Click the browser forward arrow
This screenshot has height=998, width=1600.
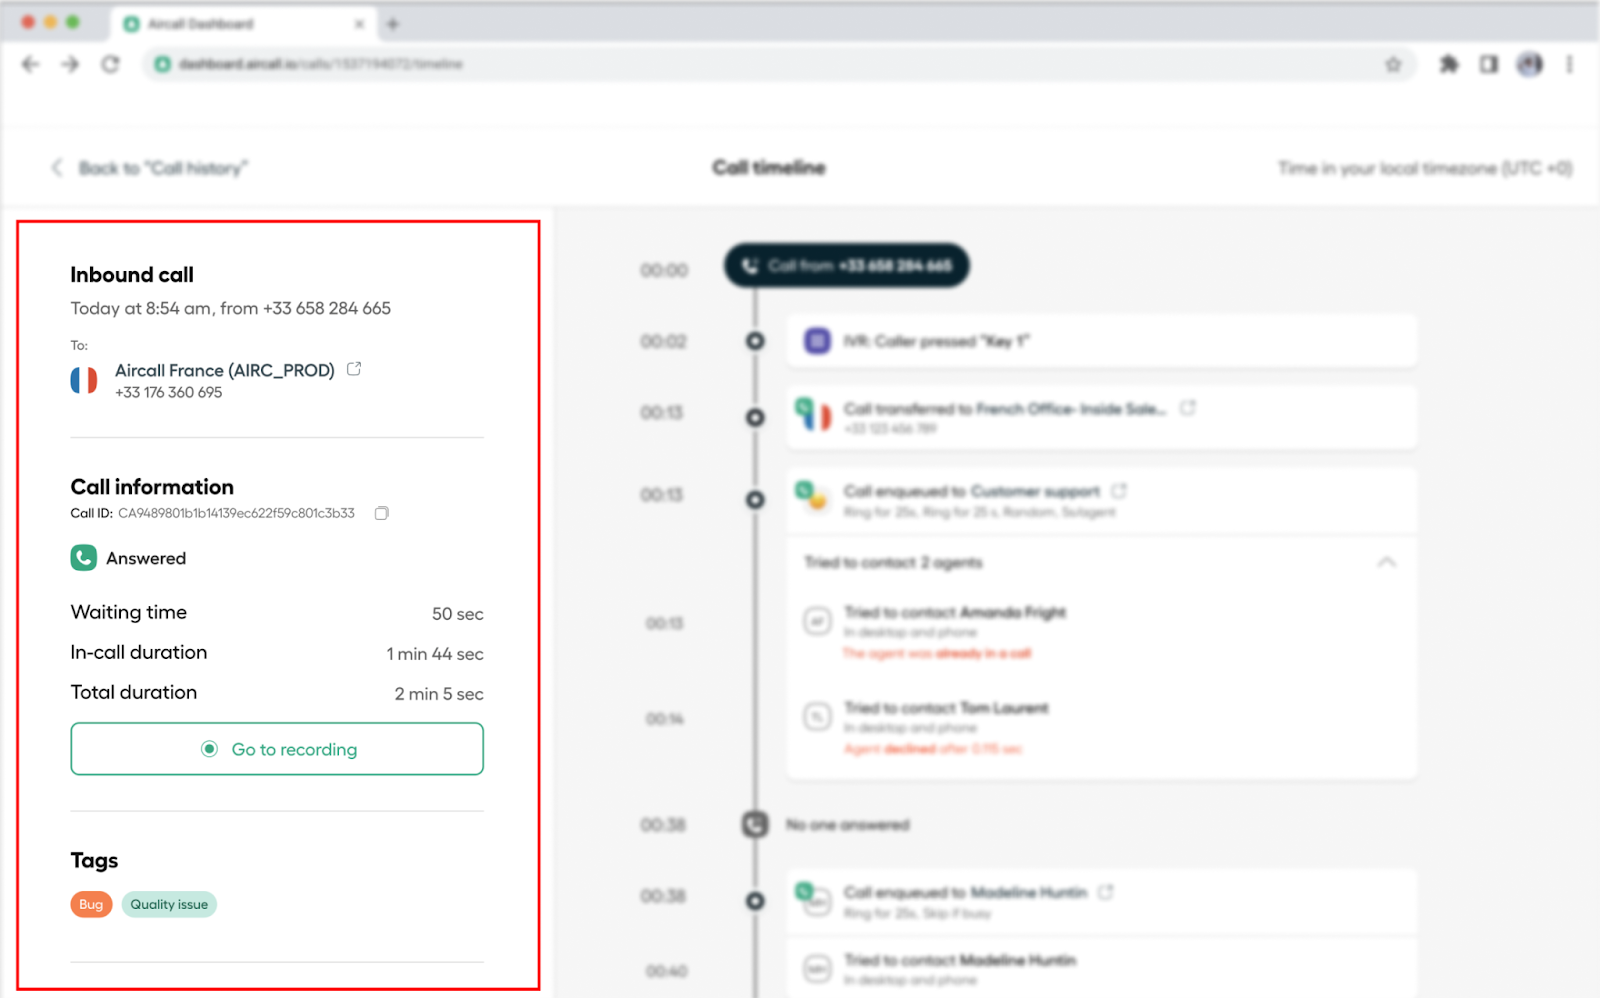click(x=70, y=64)
